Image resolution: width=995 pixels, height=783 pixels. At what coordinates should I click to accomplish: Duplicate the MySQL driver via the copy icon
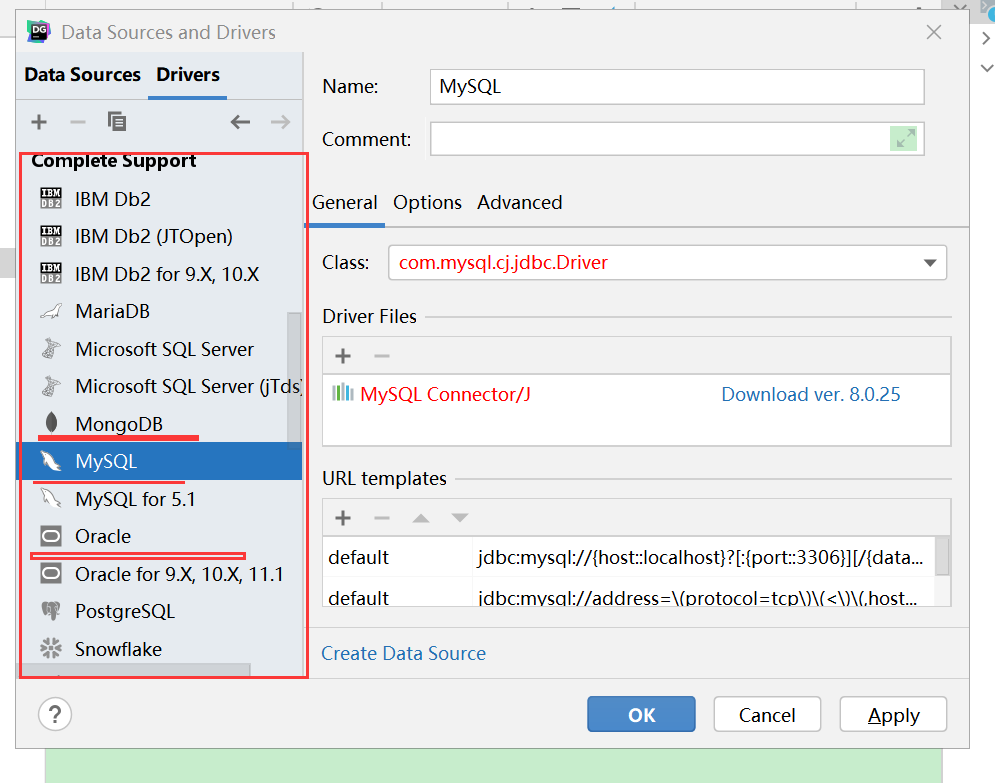(116, 121)
